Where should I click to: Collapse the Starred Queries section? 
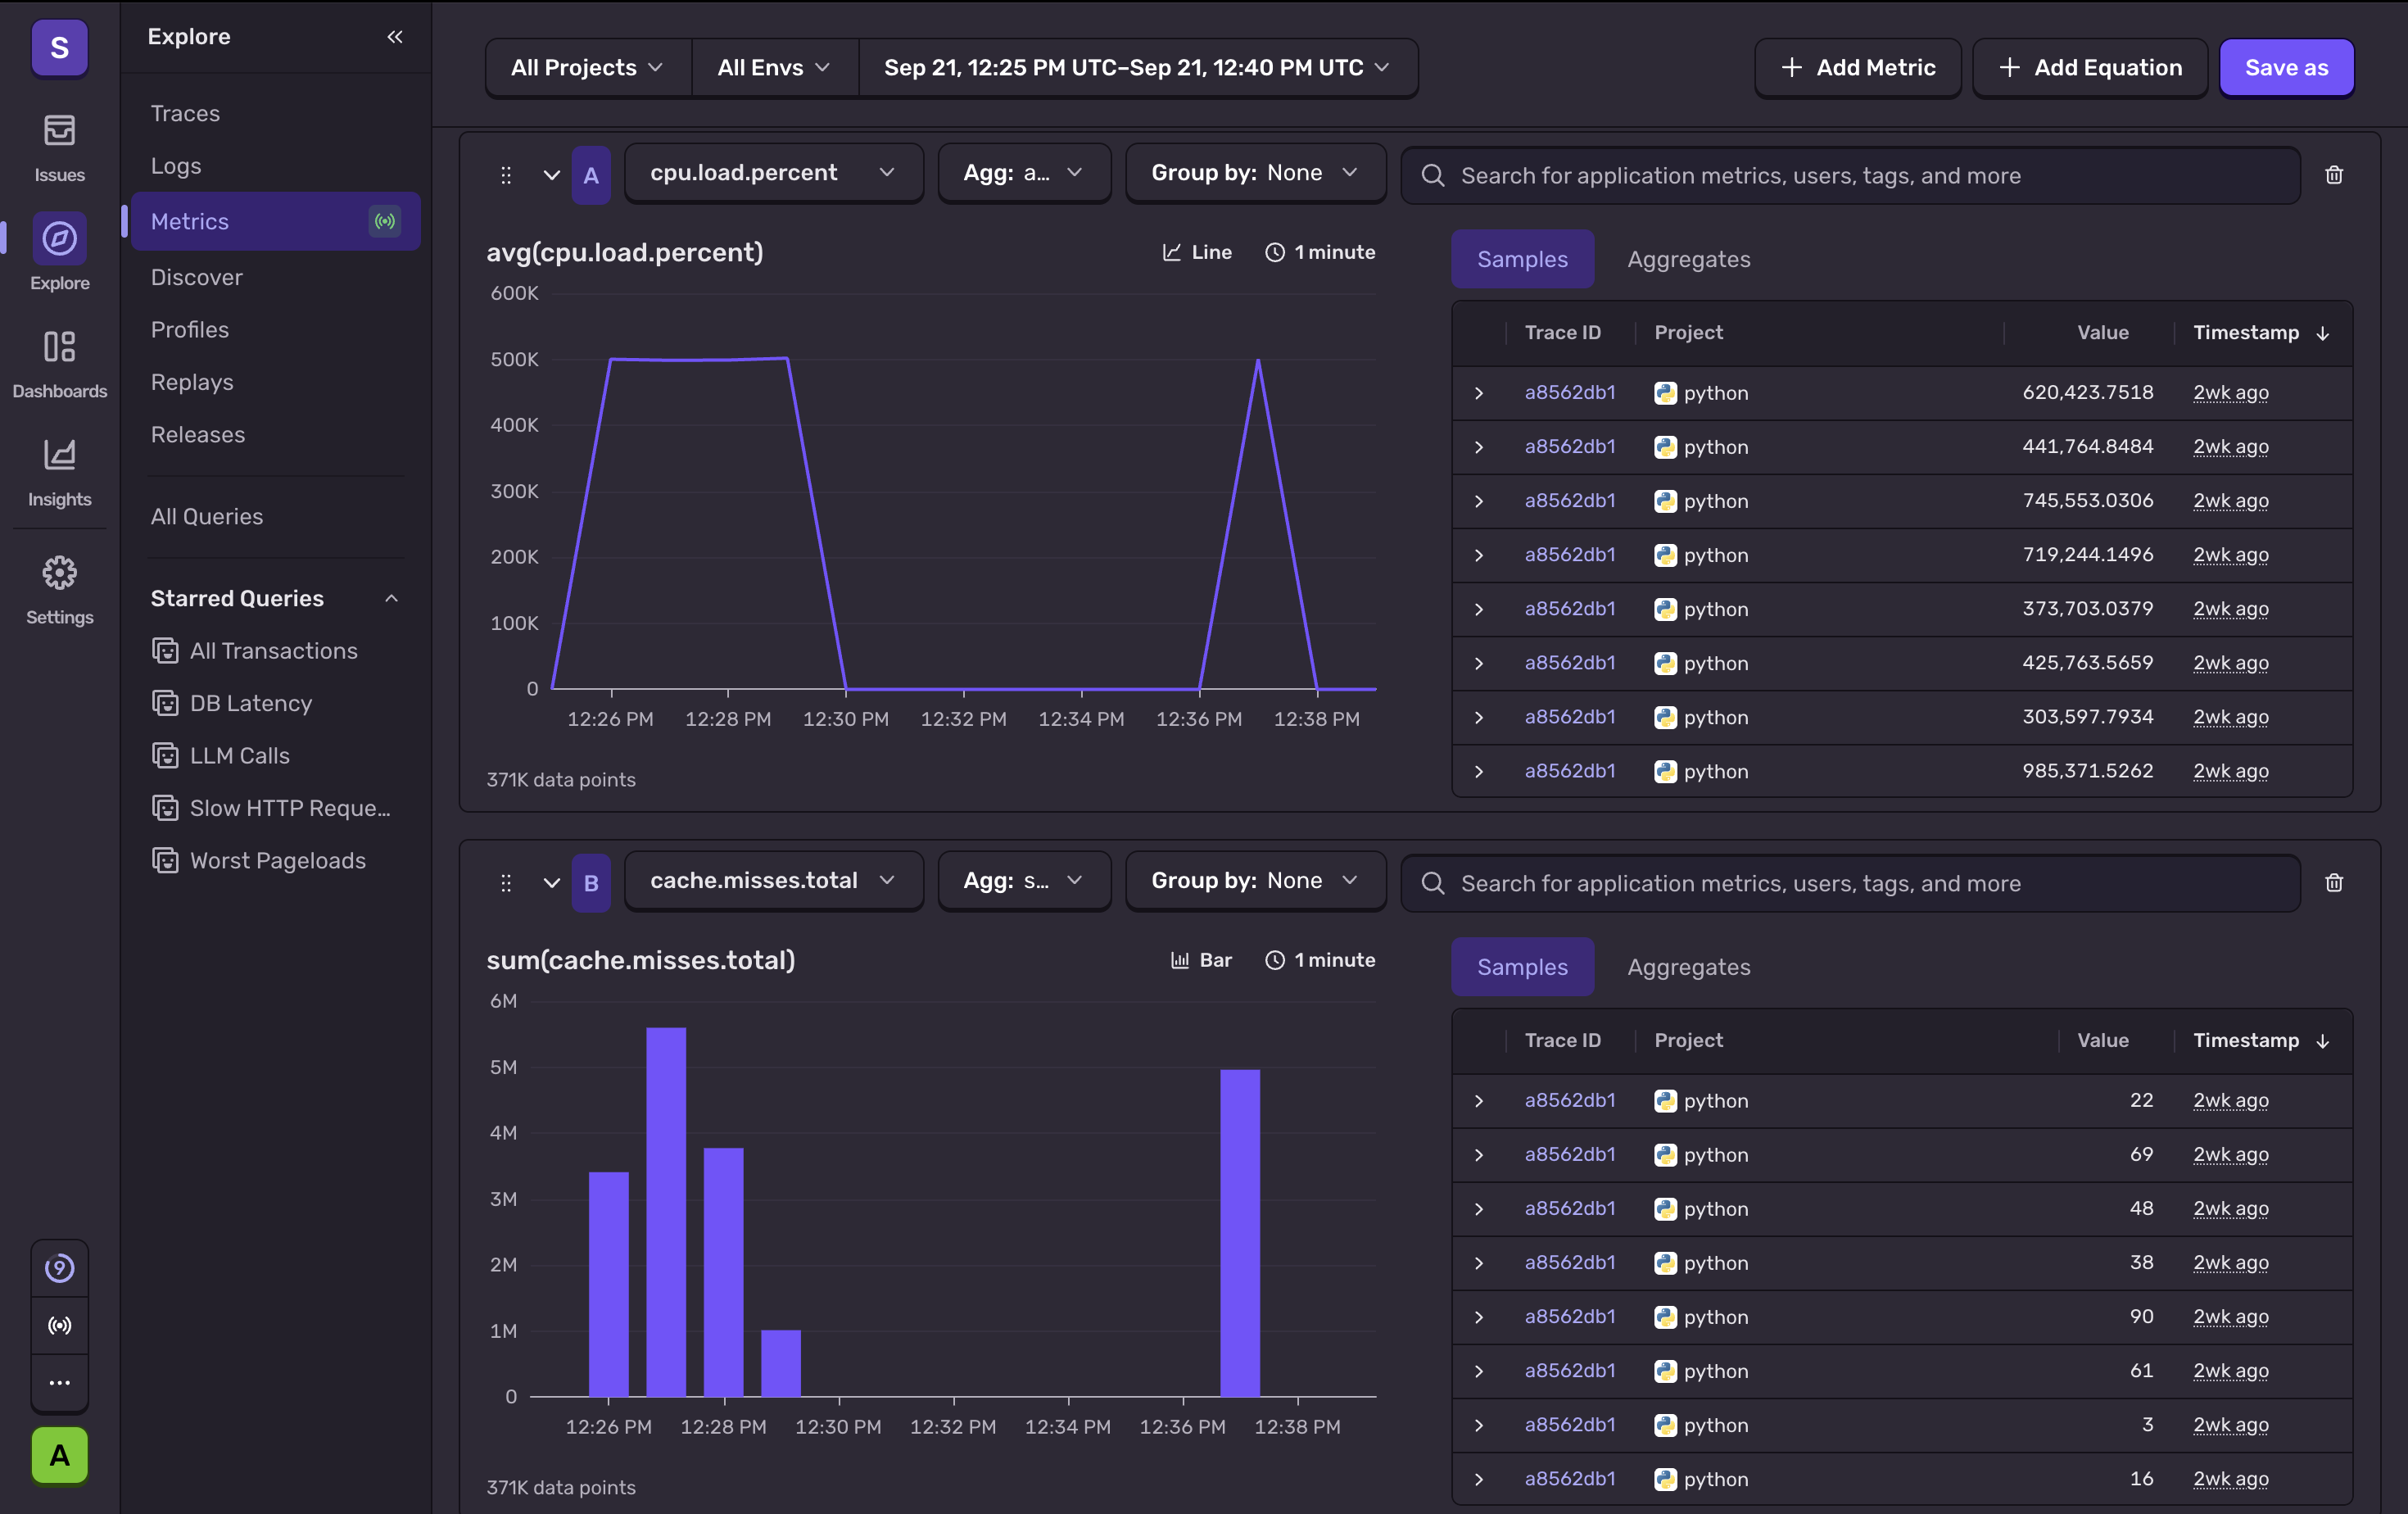392,599
